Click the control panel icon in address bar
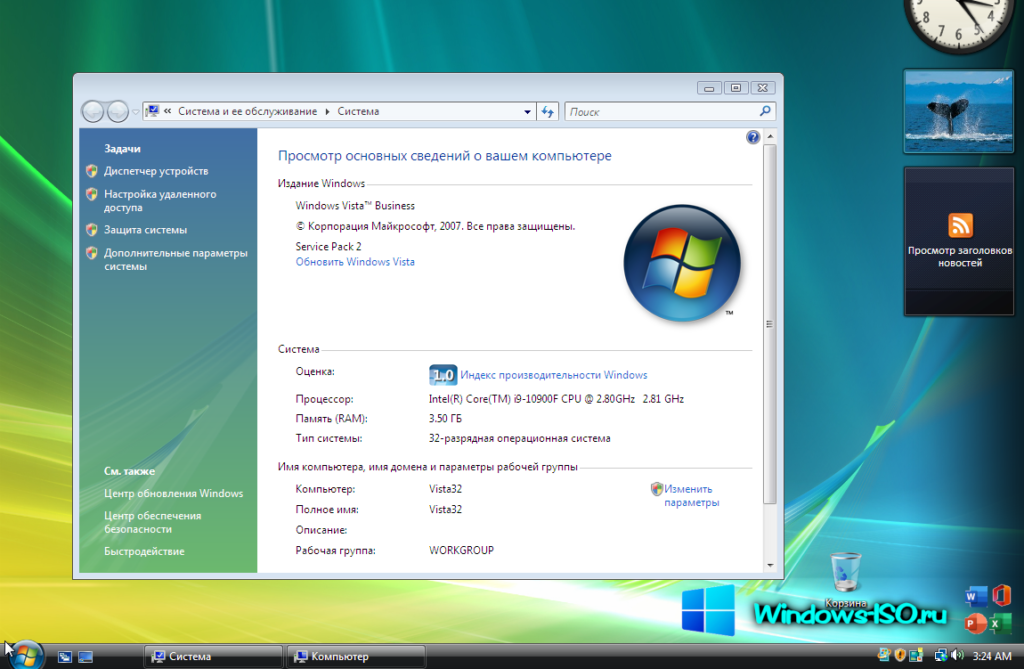Screen dimensions: 1024x669 (152, 111)
